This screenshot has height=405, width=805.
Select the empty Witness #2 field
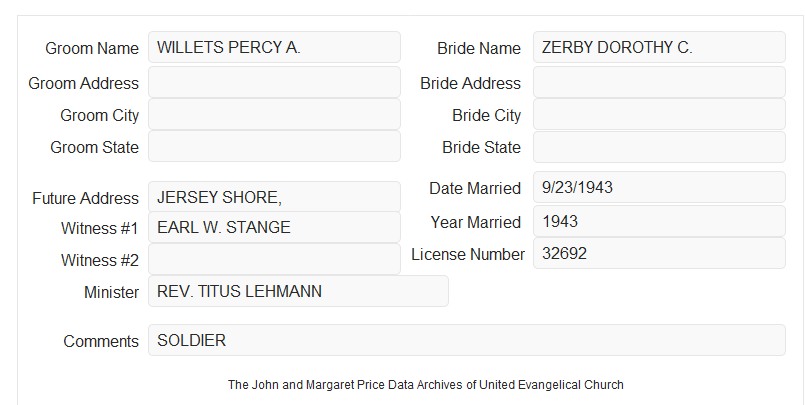tap(274, 259)
